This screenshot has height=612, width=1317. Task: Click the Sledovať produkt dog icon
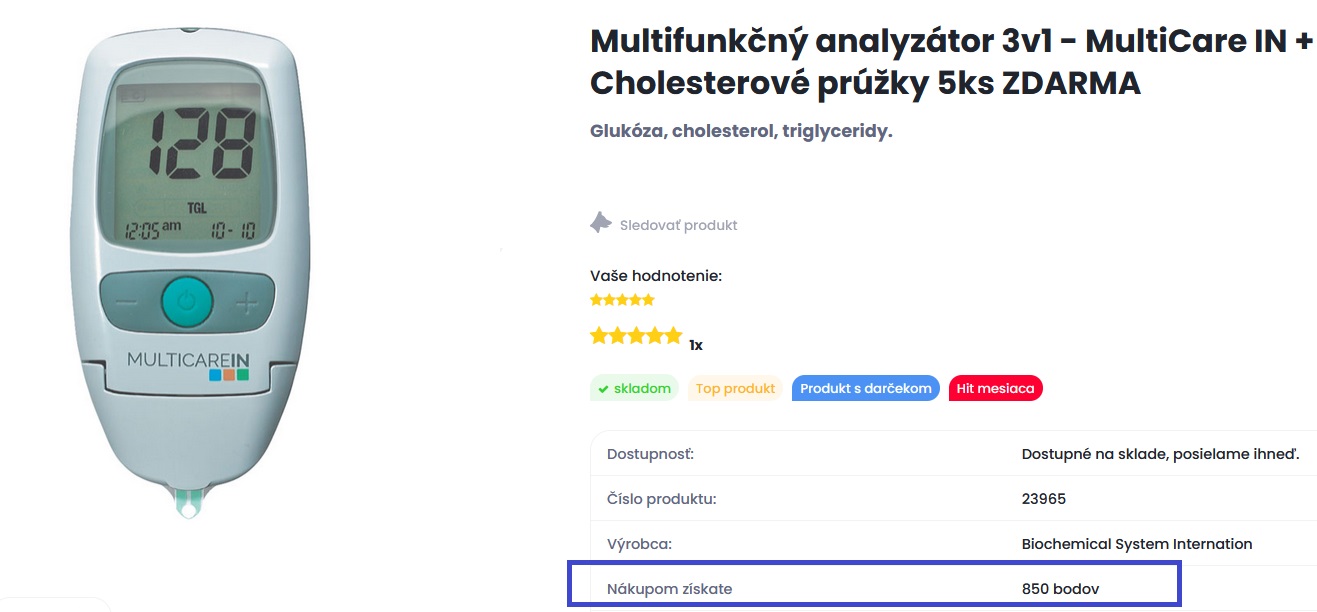click(x=600, y=222)
